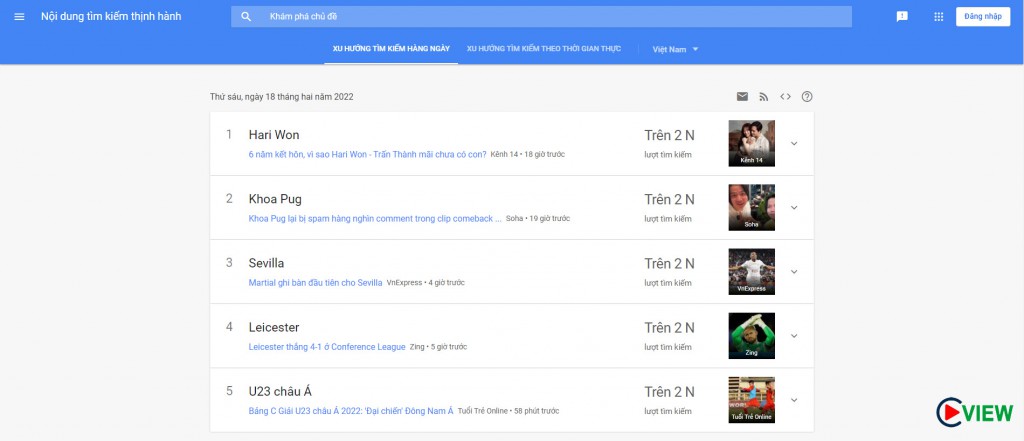The image size is (1024, 441).
Task: Open the Việt Nam country dropdown
Action: (675, 49)
